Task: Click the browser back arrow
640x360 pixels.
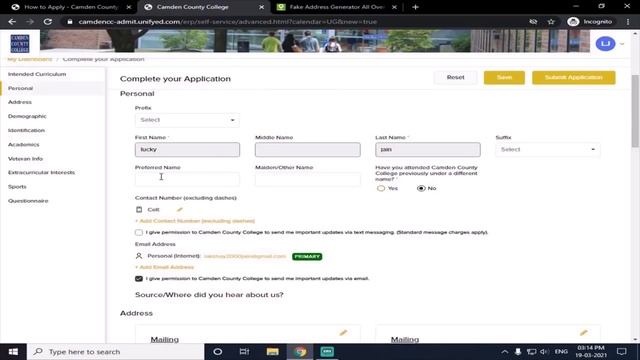Action: click(12, 22)
